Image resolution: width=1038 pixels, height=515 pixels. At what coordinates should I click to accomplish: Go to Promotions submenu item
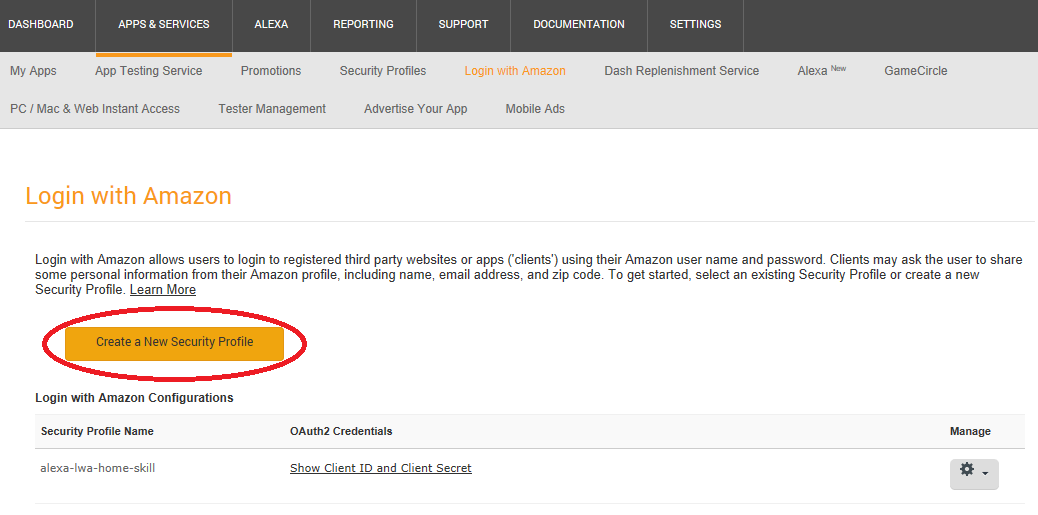coord(271,71)
